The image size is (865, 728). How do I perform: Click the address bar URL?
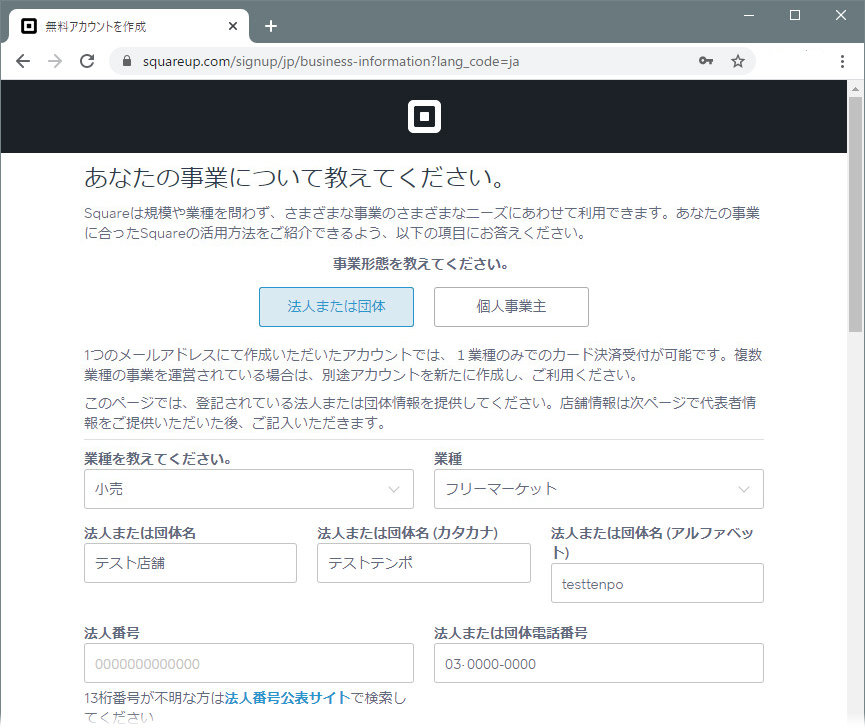pyautogui.click(x=400, y=61)
